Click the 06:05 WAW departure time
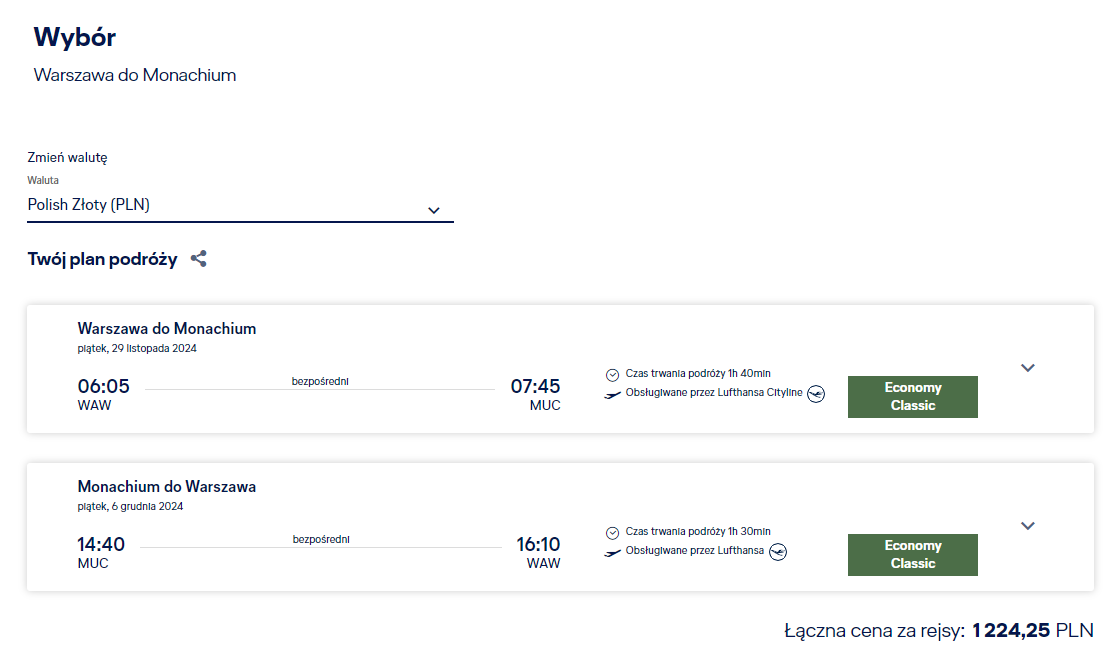 (x=104, y=386)
